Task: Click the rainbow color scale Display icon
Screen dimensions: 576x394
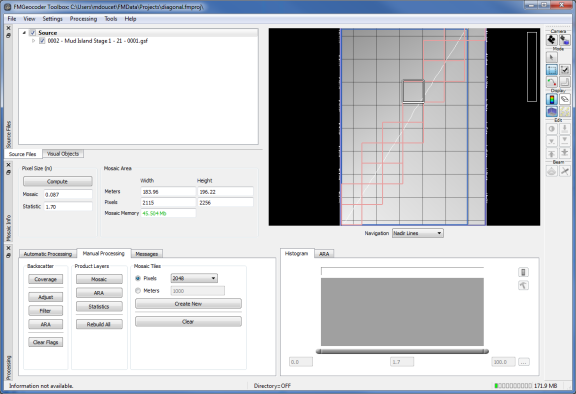Action: pyautogui.click(x=551, y=99)
